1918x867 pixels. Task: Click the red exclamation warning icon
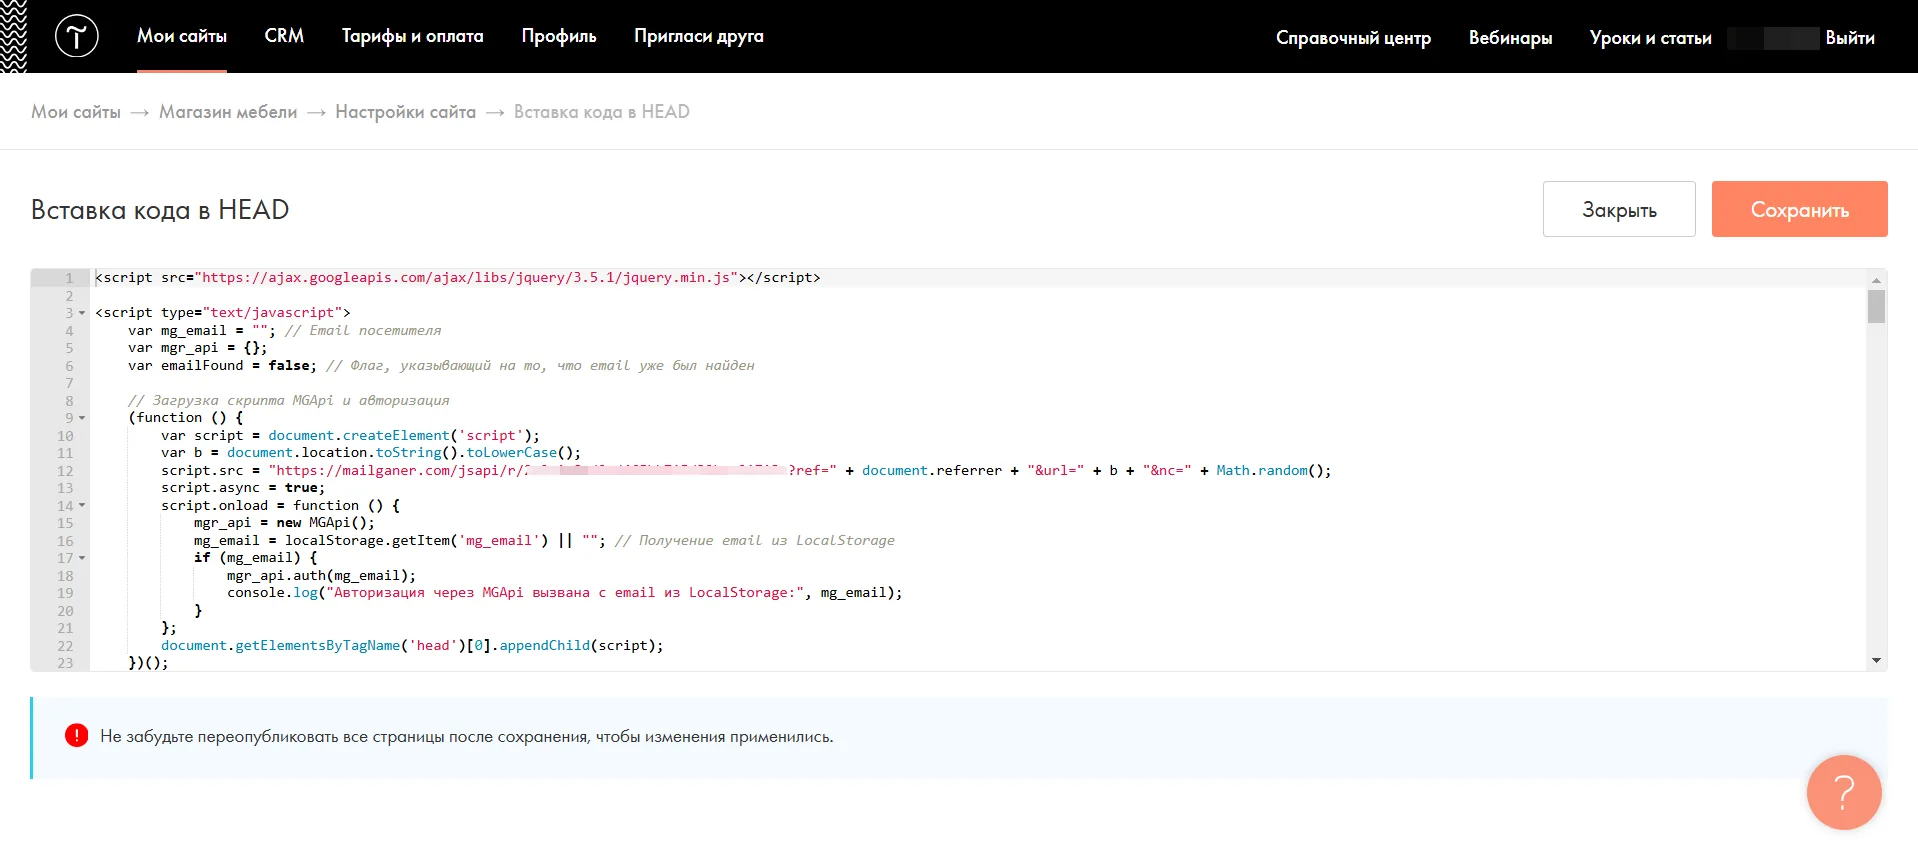[77, 736]
